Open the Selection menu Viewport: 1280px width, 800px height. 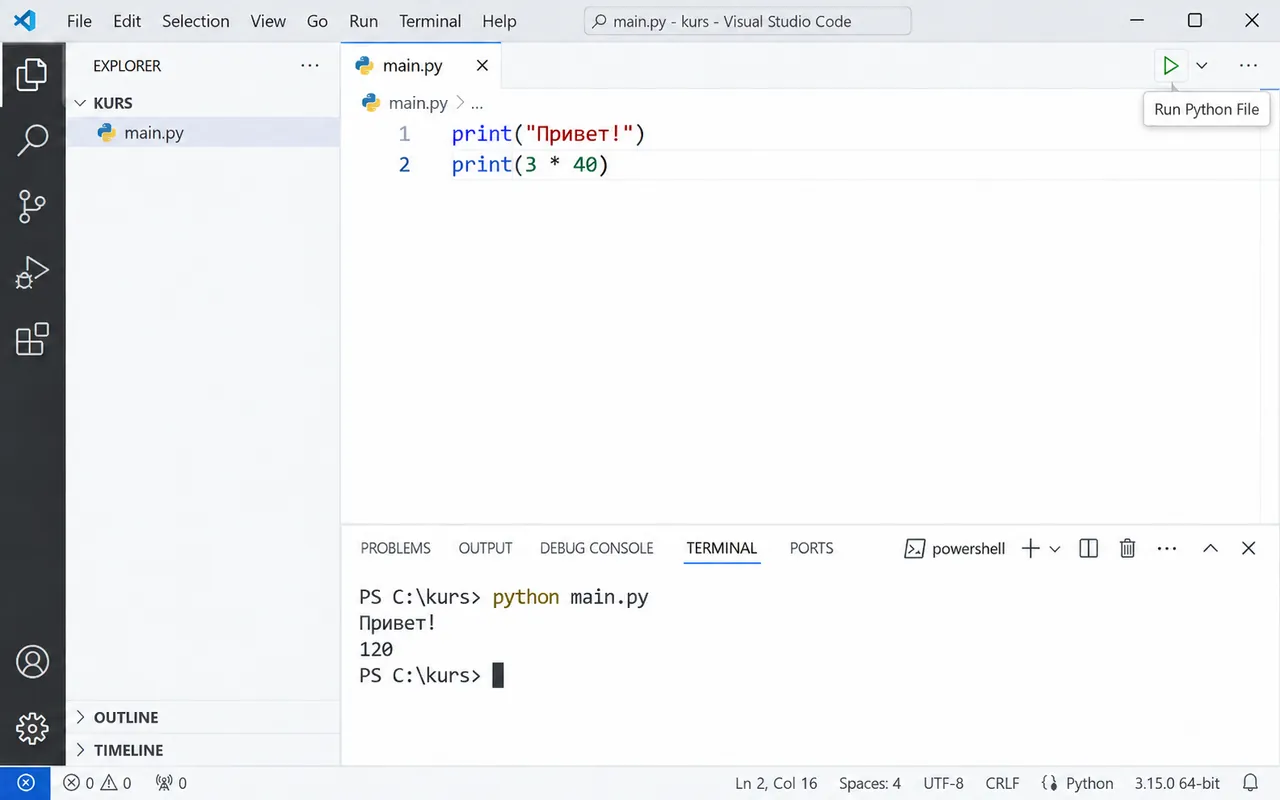click(x=196, y=21)
